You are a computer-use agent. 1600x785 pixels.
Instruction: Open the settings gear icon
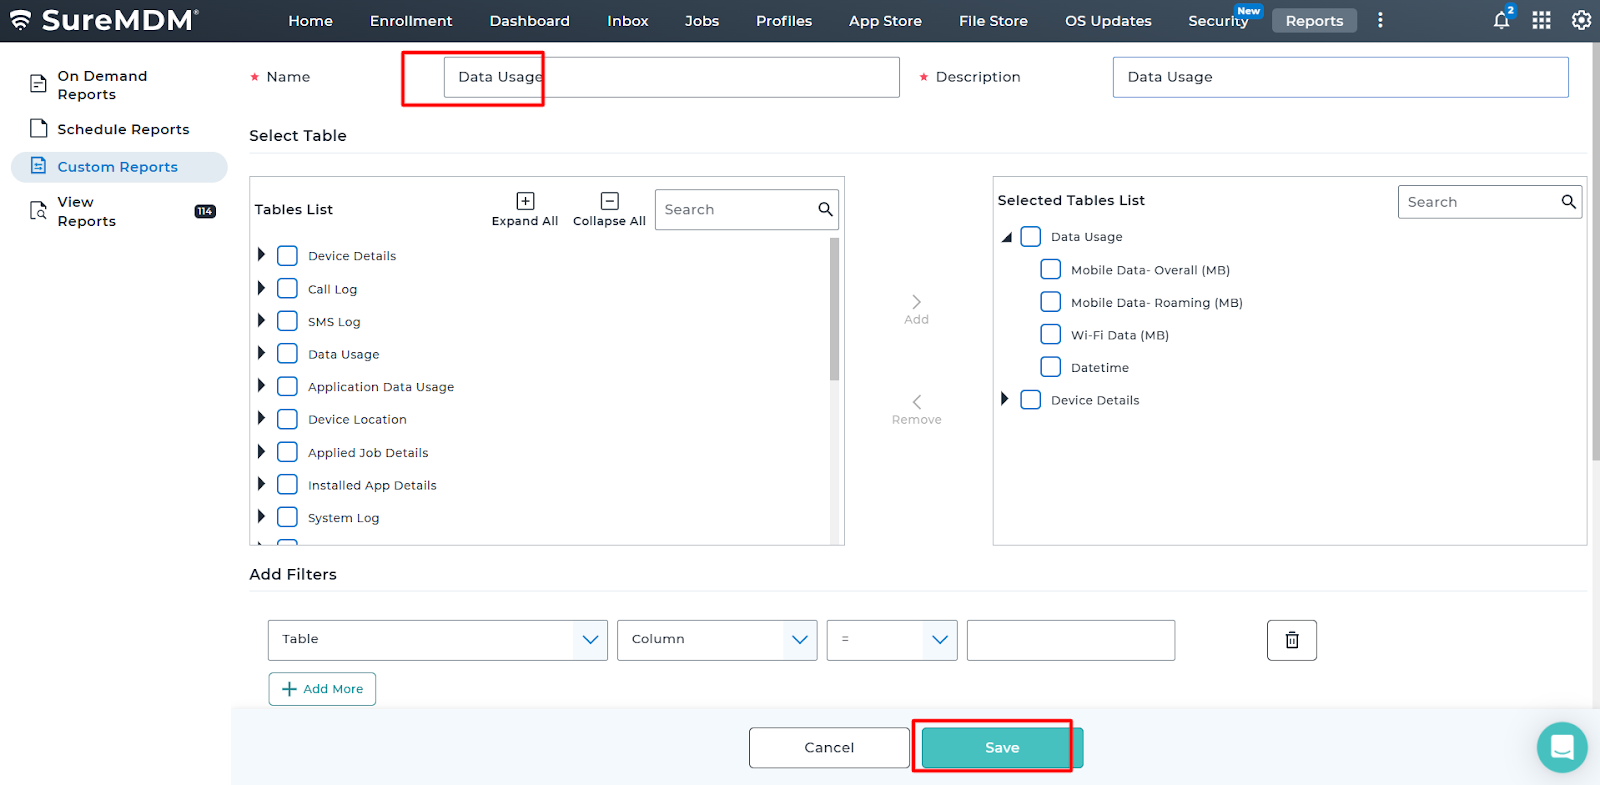coord(1581,21)
